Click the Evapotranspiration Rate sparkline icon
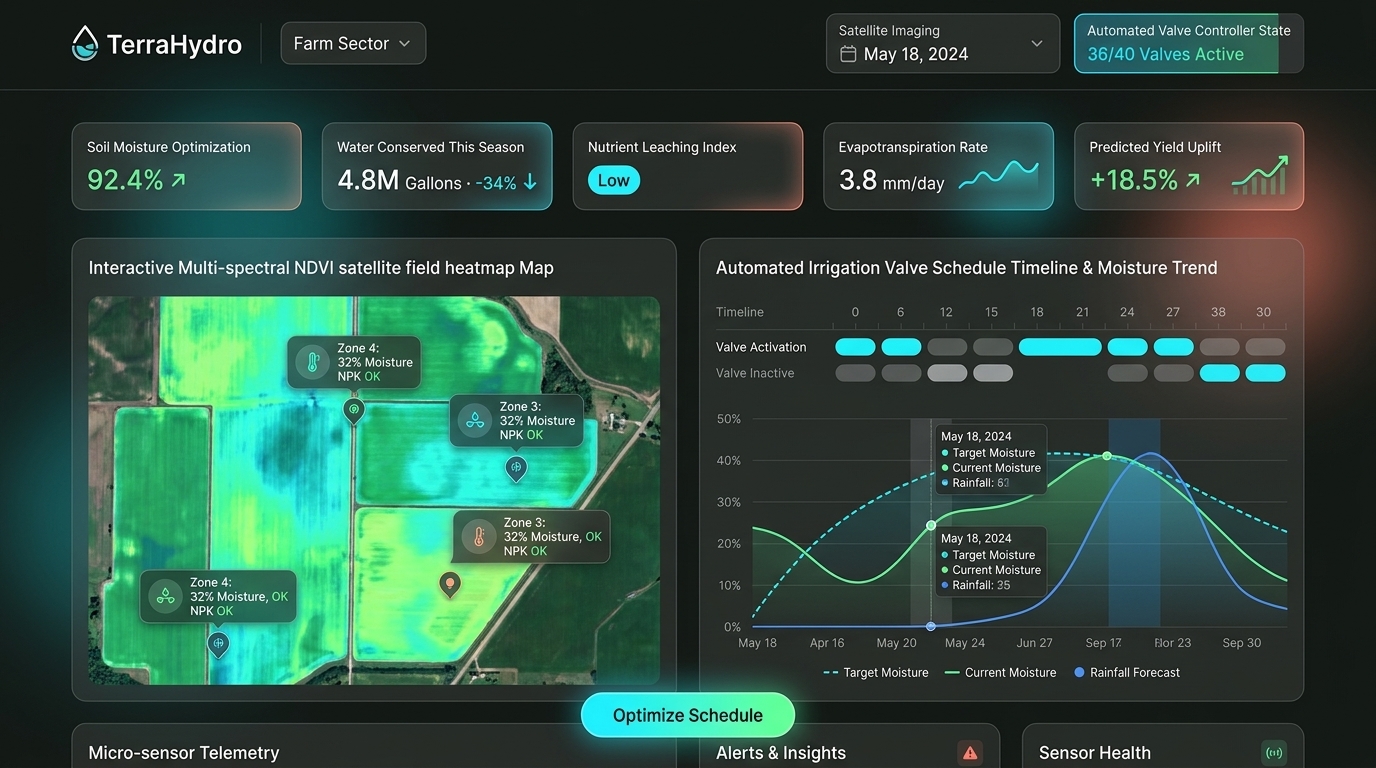The height and width of the screenshot is (768, 1376). [998, 176]
